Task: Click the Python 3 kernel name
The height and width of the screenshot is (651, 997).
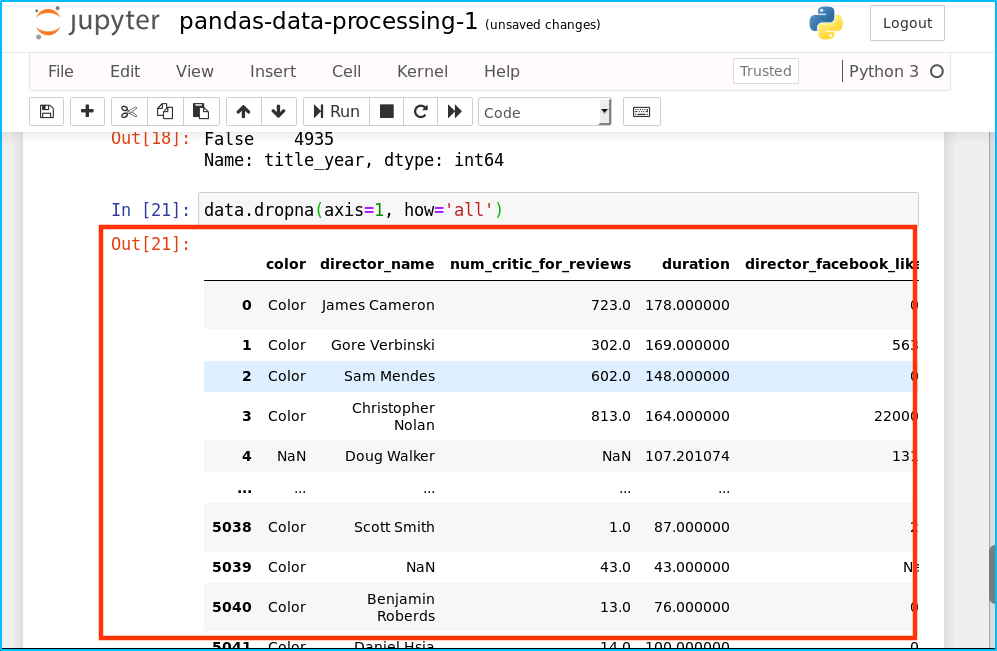Action: tap(883, 71)
